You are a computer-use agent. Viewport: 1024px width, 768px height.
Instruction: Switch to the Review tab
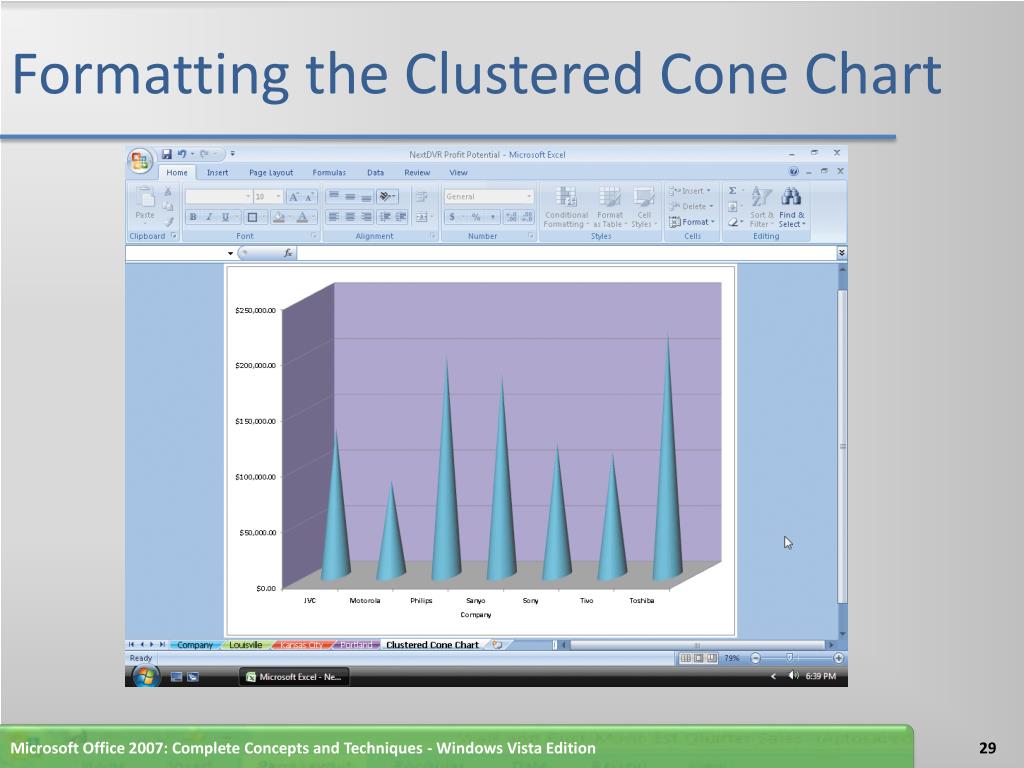coord(417,172)
